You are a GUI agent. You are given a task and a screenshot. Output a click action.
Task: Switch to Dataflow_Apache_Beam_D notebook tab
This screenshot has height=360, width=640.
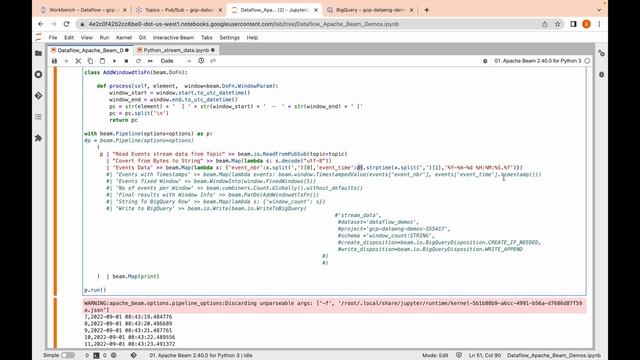pos(90,50)
